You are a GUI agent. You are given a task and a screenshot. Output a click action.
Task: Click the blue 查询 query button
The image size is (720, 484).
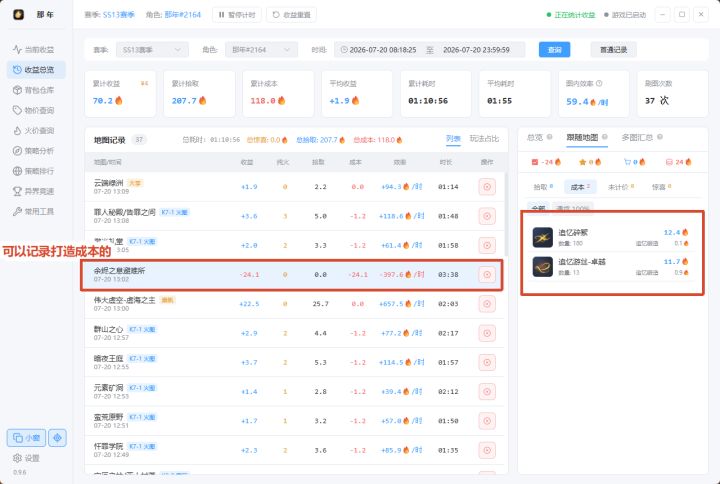(554, 50)
